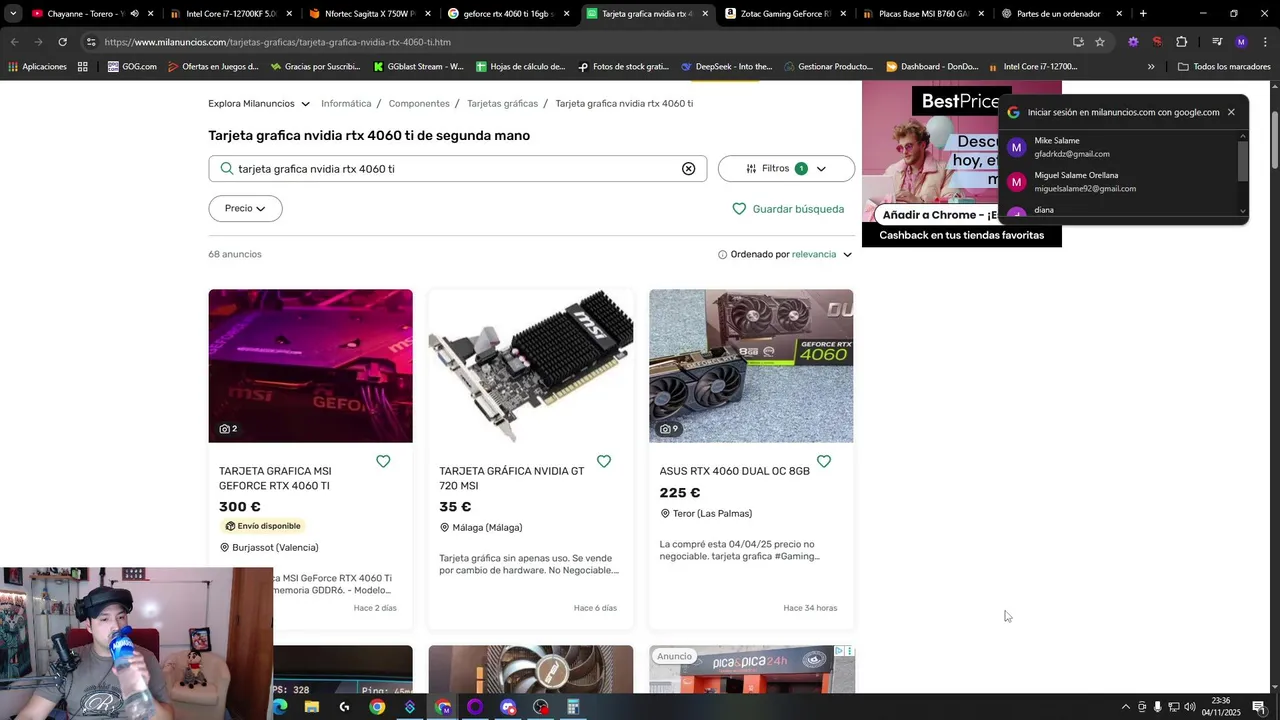Choose Mike Salame Google account
The height and width of the screenshot is (720, 1280).
coord(1120,147)
